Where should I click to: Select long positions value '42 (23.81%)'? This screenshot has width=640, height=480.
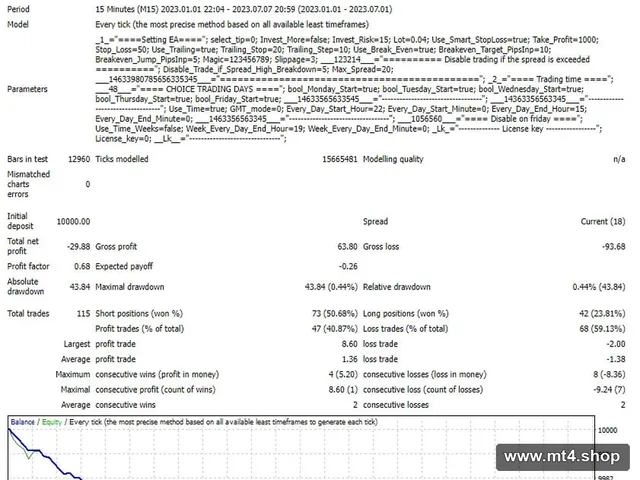tap(602, 314)
